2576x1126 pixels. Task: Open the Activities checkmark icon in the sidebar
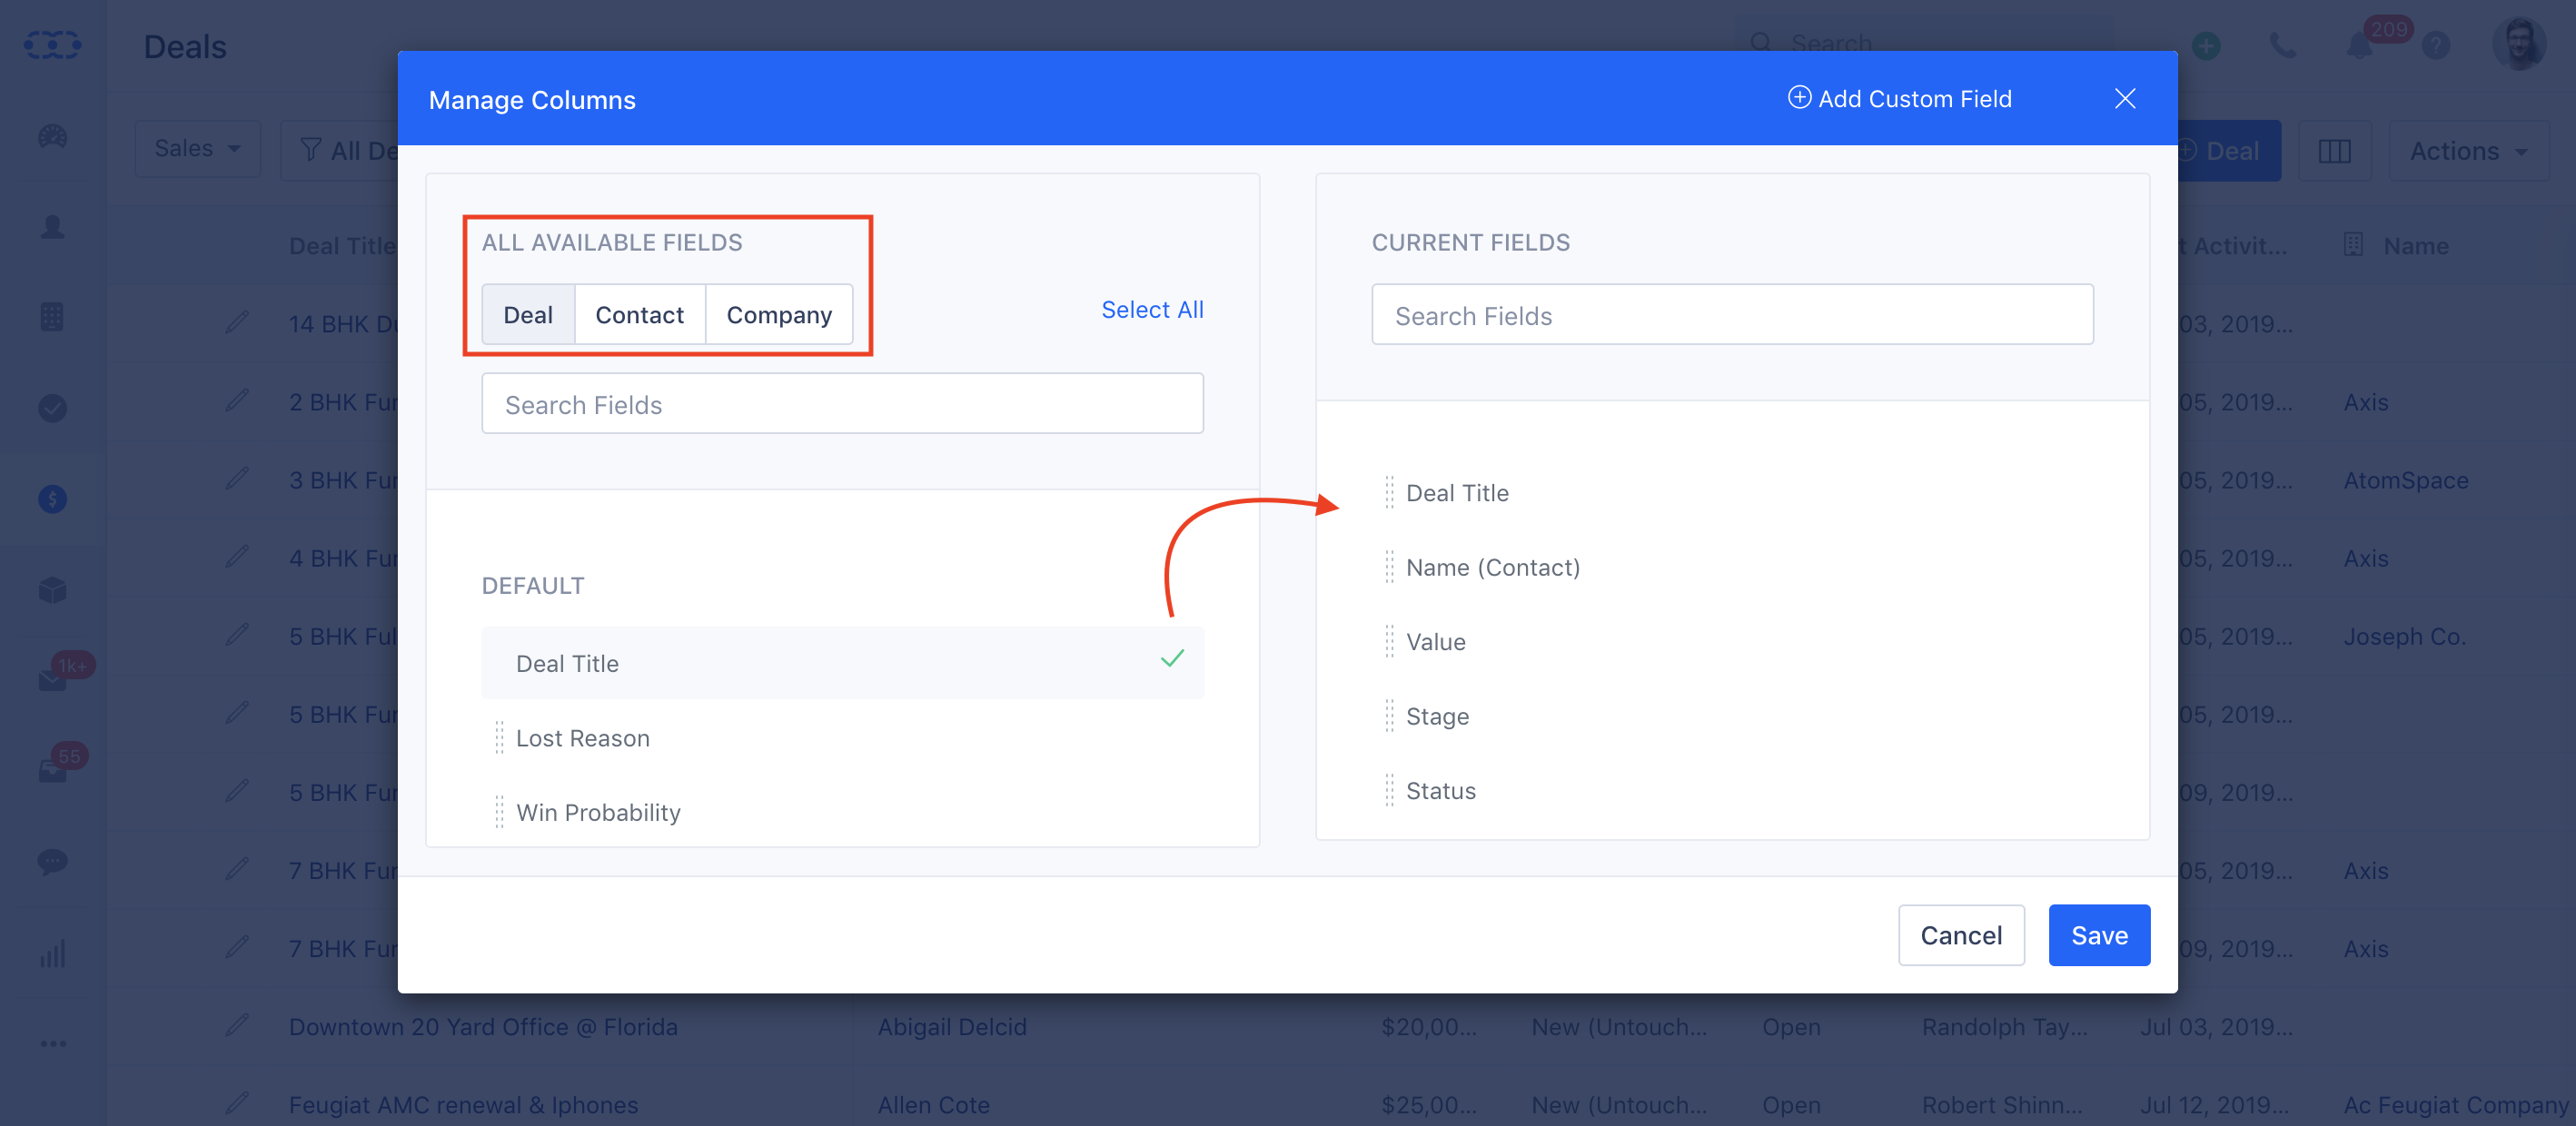click(x=52, y=408)
